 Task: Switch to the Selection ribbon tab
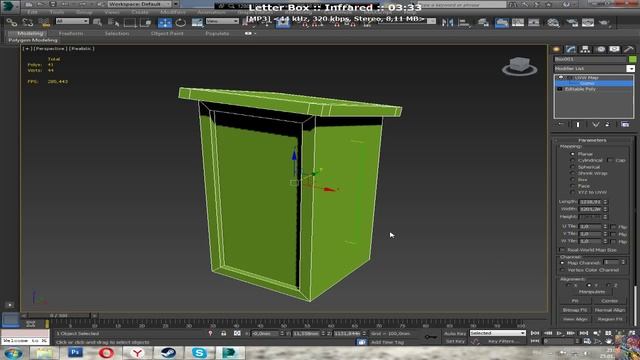(117, 33)
